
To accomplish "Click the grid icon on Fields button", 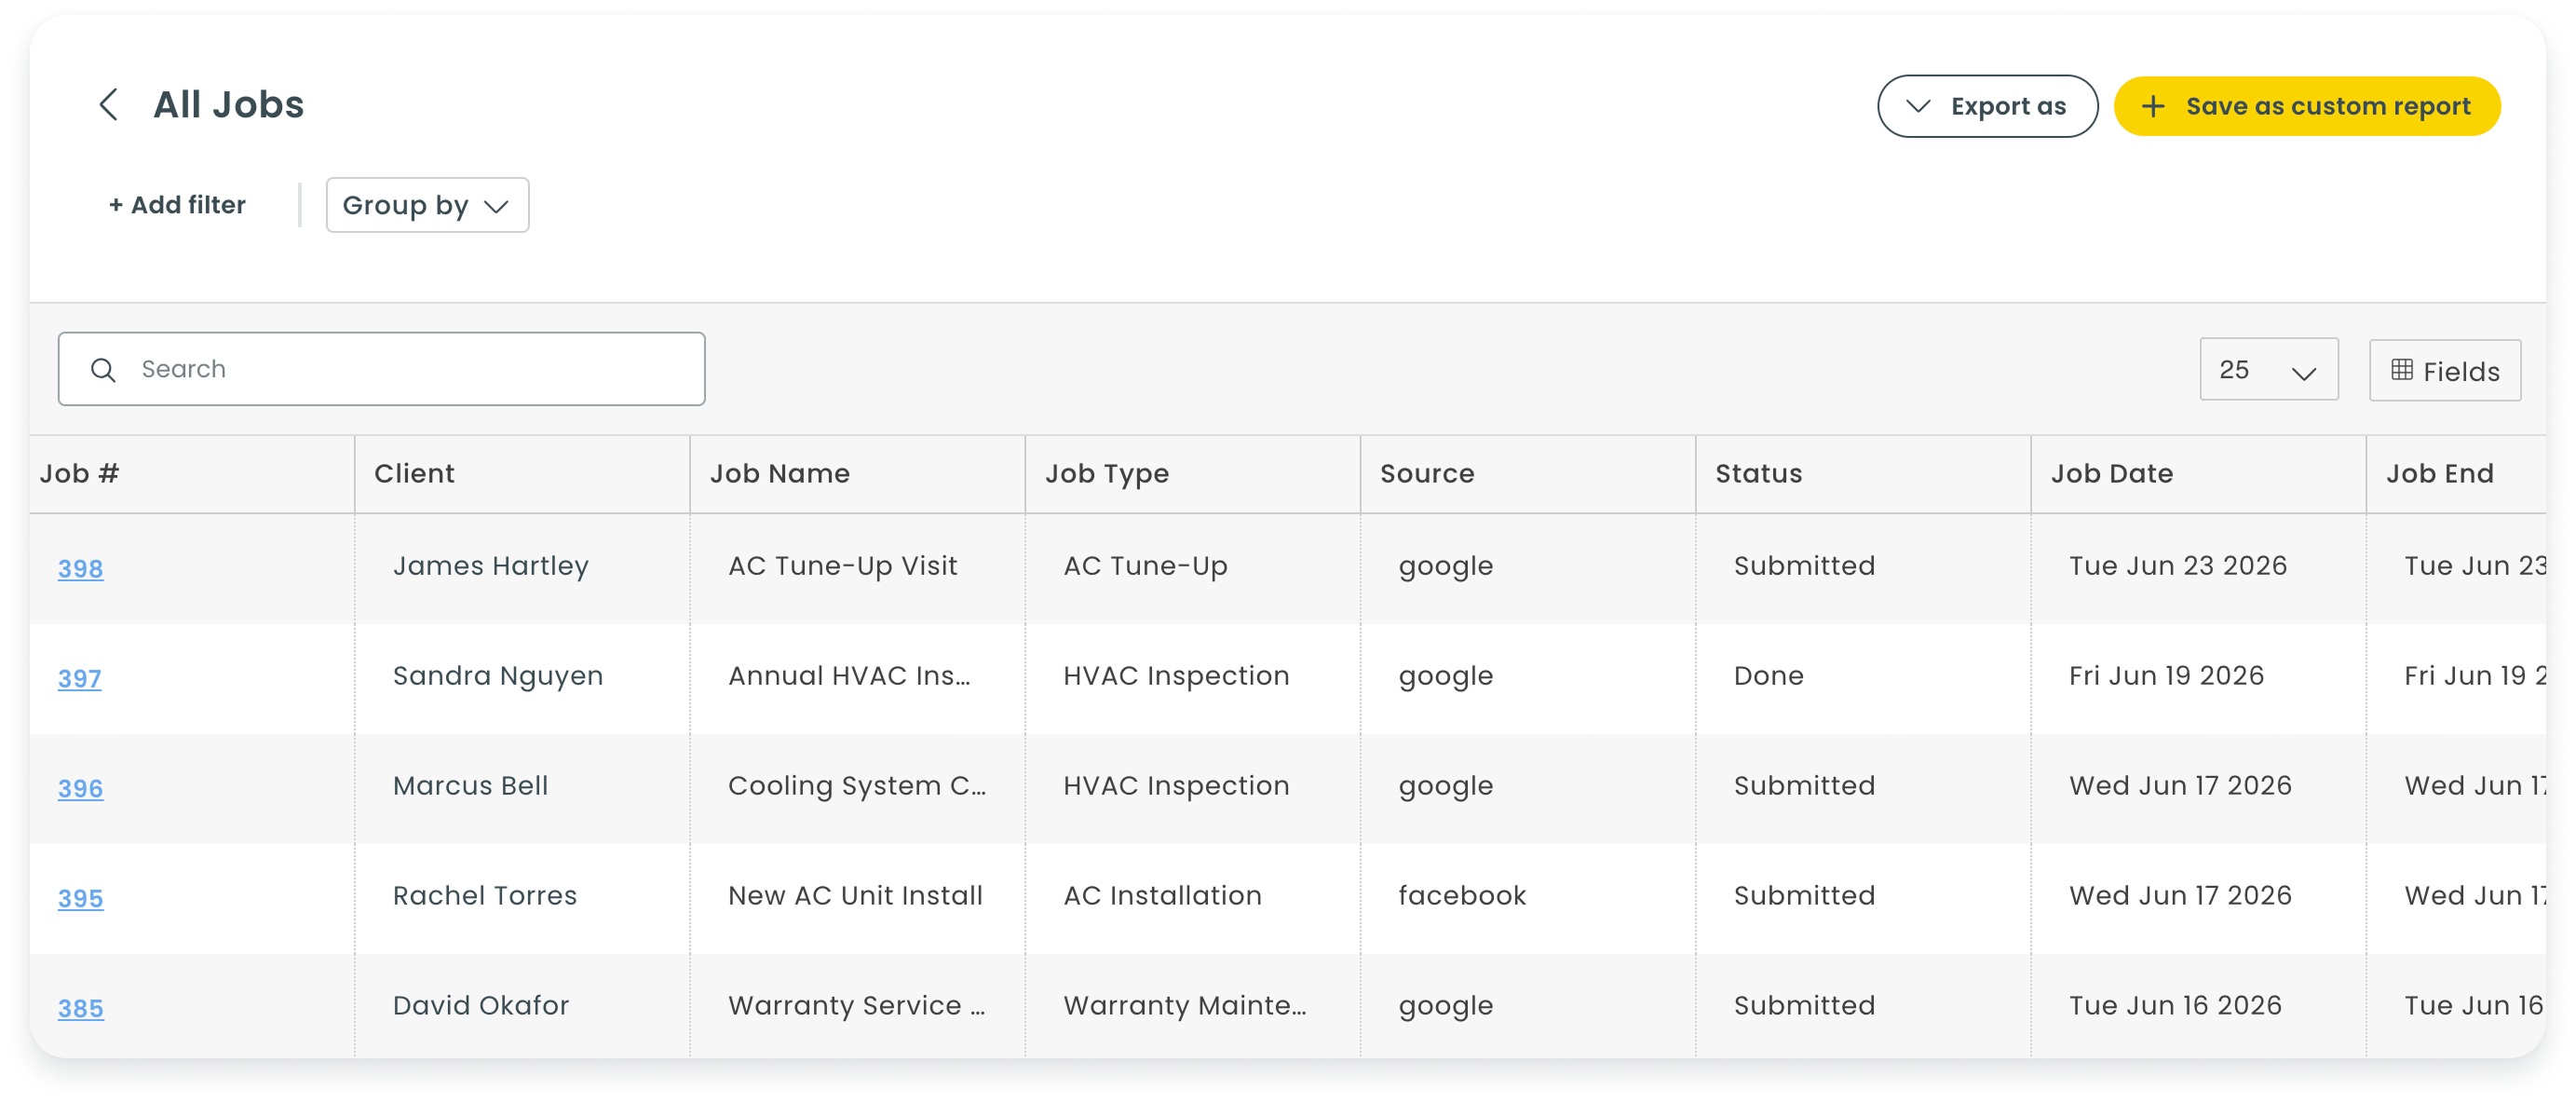I will click(x=2402, y=370).
